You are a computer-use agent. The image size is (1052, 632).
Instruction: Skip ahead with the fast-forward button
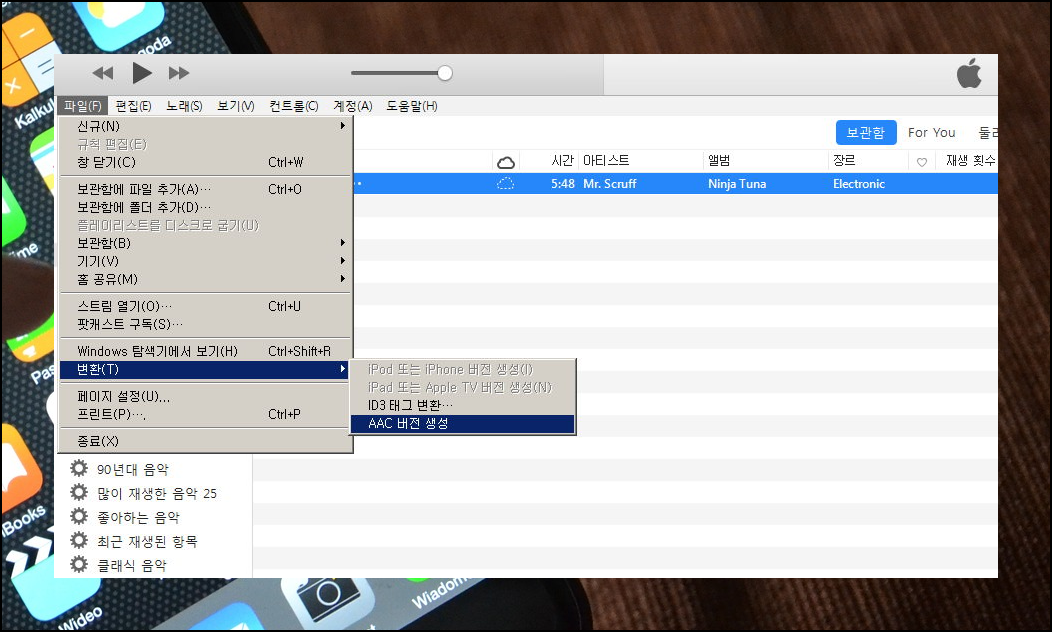(x=178, y=73)
